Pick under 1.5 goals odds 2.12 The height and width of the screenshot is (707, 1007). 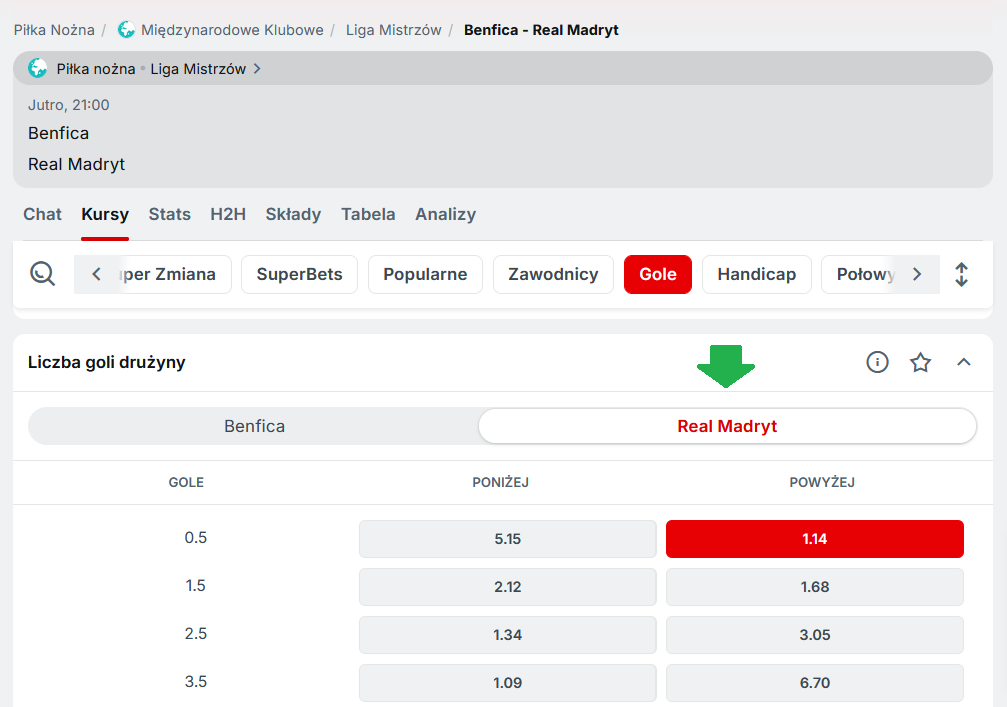click(x=507, y=587)
